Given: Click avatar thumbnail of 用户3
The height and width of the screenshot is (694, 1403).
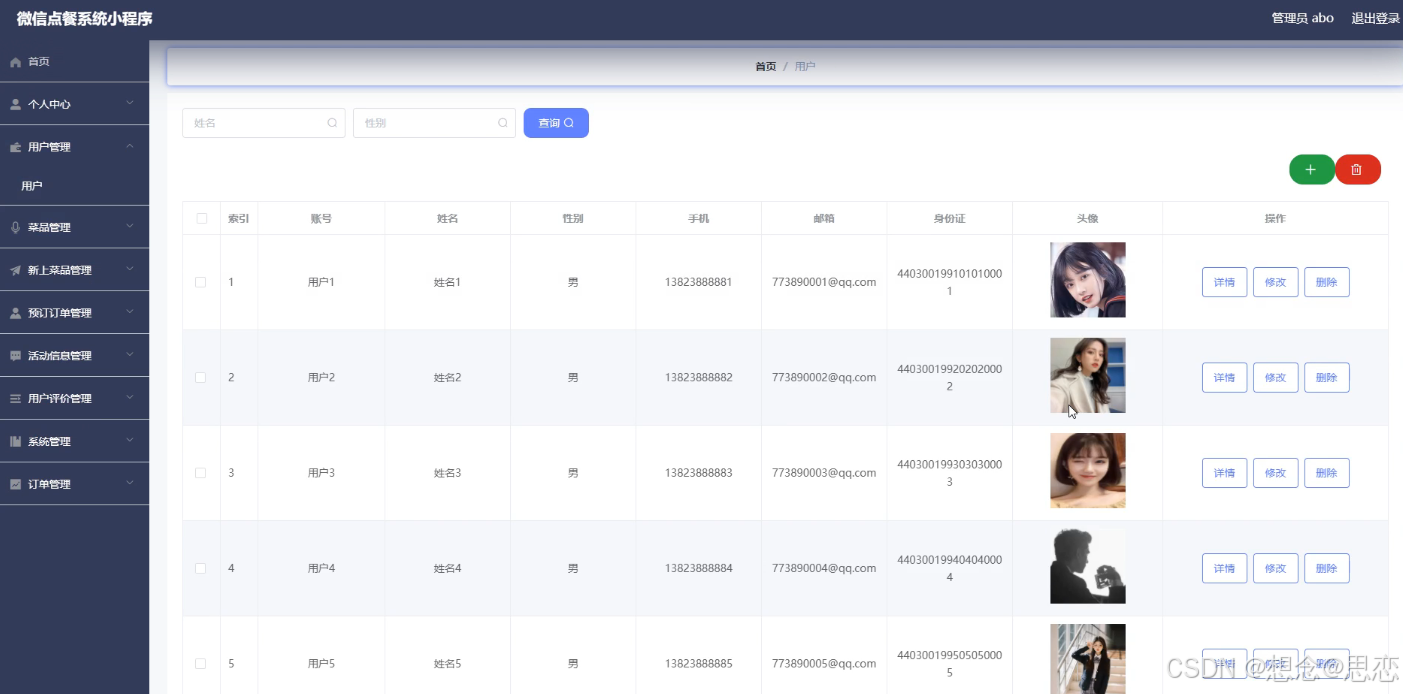Looking at the screenshot, I should point(1087,470).
